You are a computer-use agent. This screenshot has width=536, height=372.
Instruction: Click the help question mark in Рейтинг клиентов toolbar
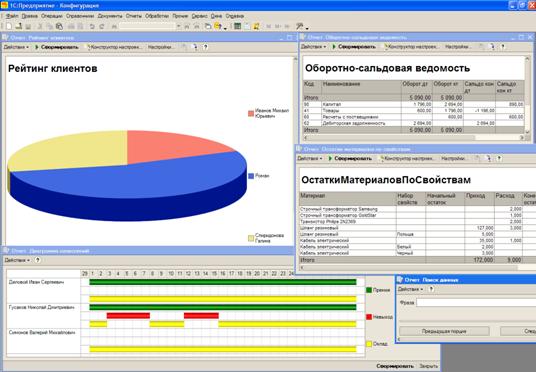[205, 47]
